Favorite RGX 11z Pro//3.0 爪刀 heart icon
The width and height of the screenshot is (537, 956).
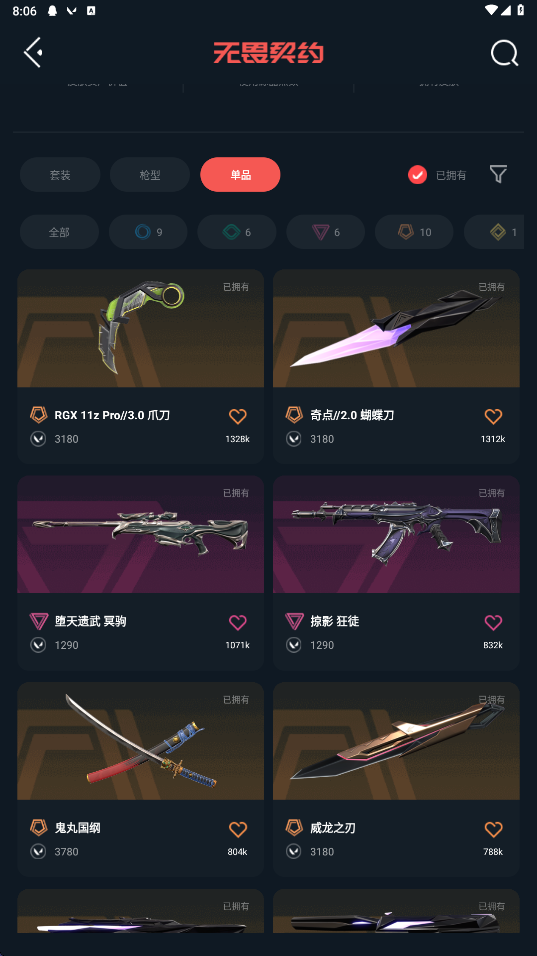click(x=238, y=416)
